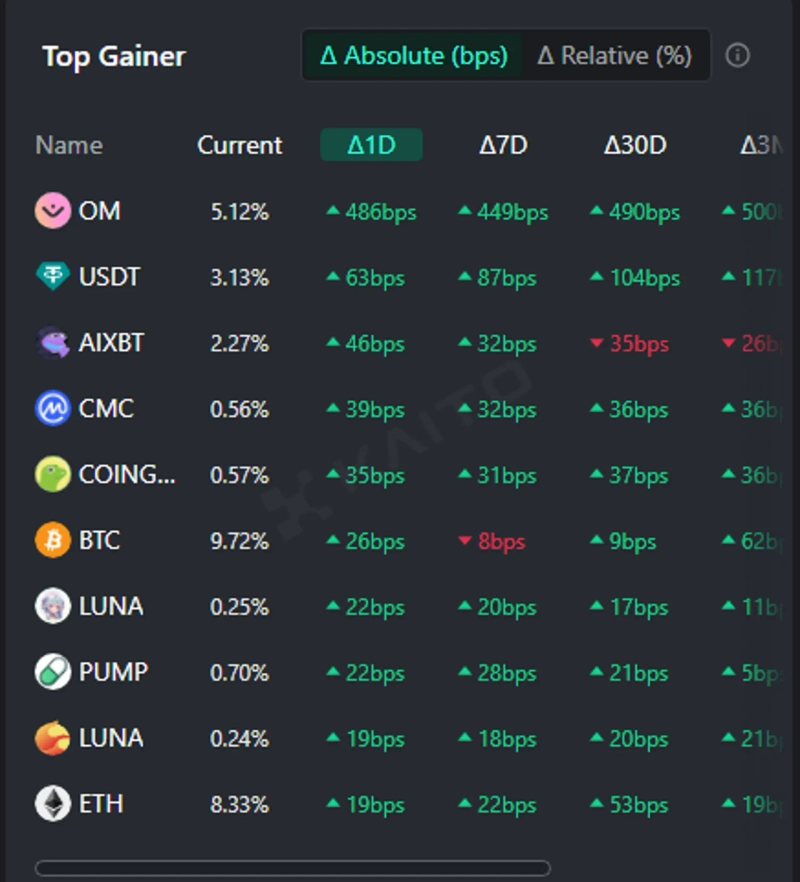Open the COING... row name link
This screenshot has width=800, height=882.
pos(127,475)
